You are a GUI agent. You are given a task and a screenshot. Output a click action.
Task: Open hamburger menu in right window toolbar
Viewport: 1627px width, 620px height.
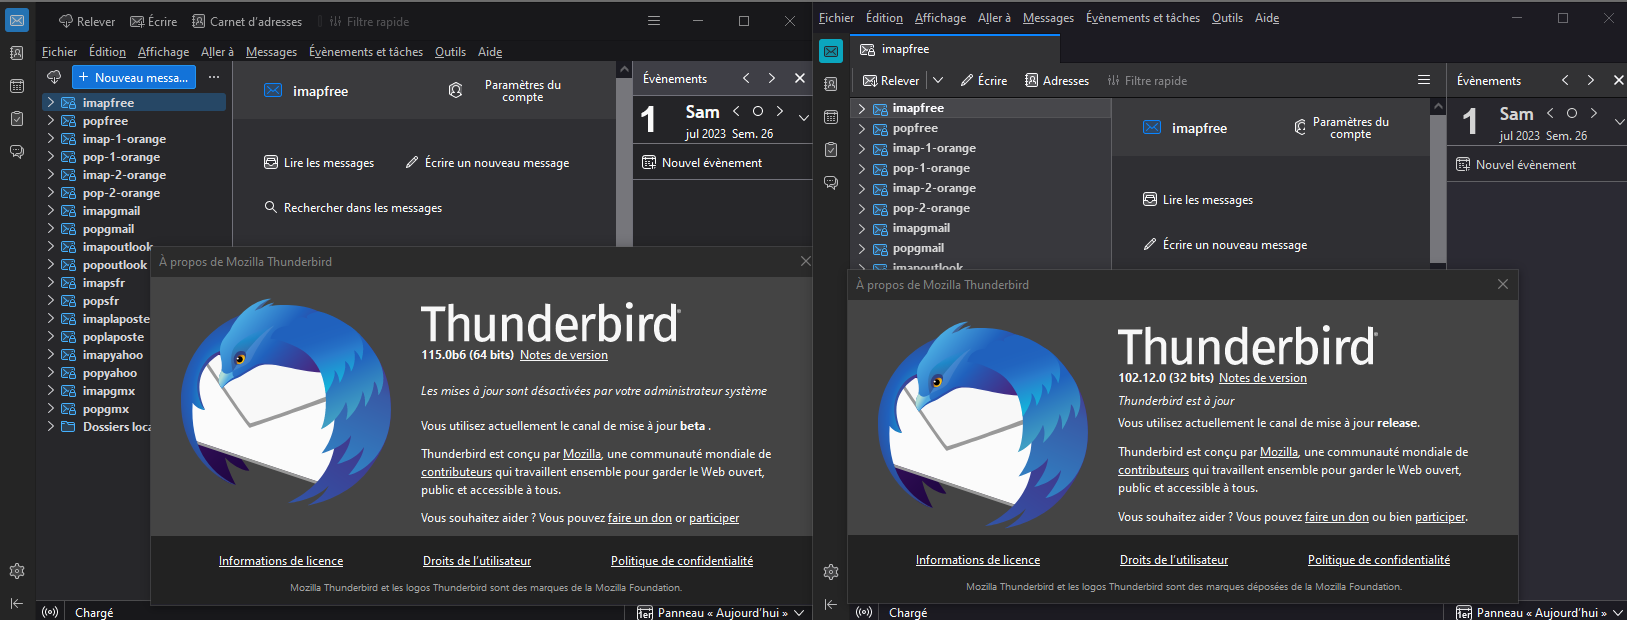point(1424,80)
